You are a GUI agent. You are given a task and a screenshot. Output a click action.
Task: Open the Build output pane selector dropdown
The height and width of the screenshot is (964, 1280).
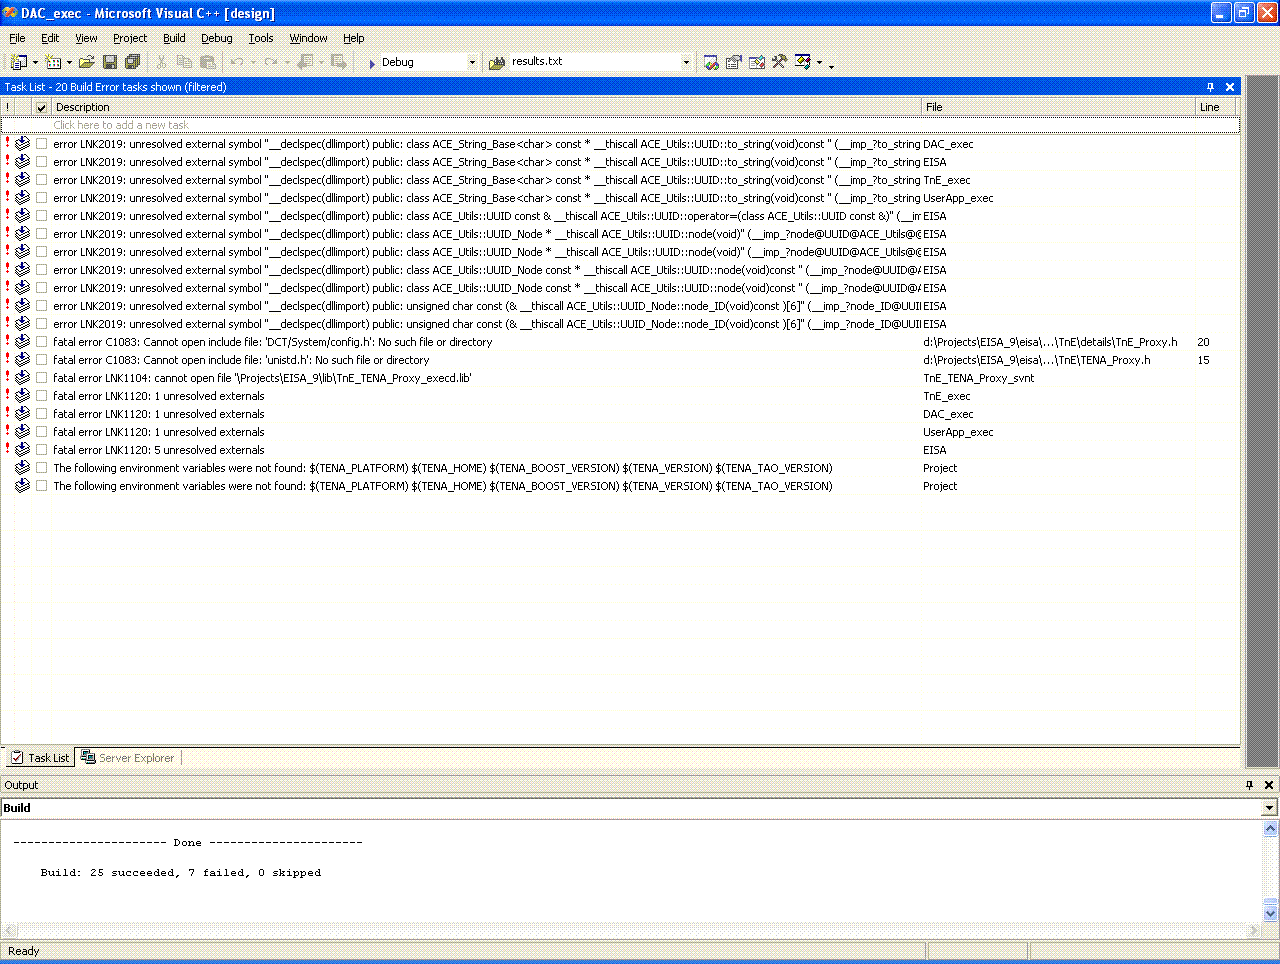1270,808
